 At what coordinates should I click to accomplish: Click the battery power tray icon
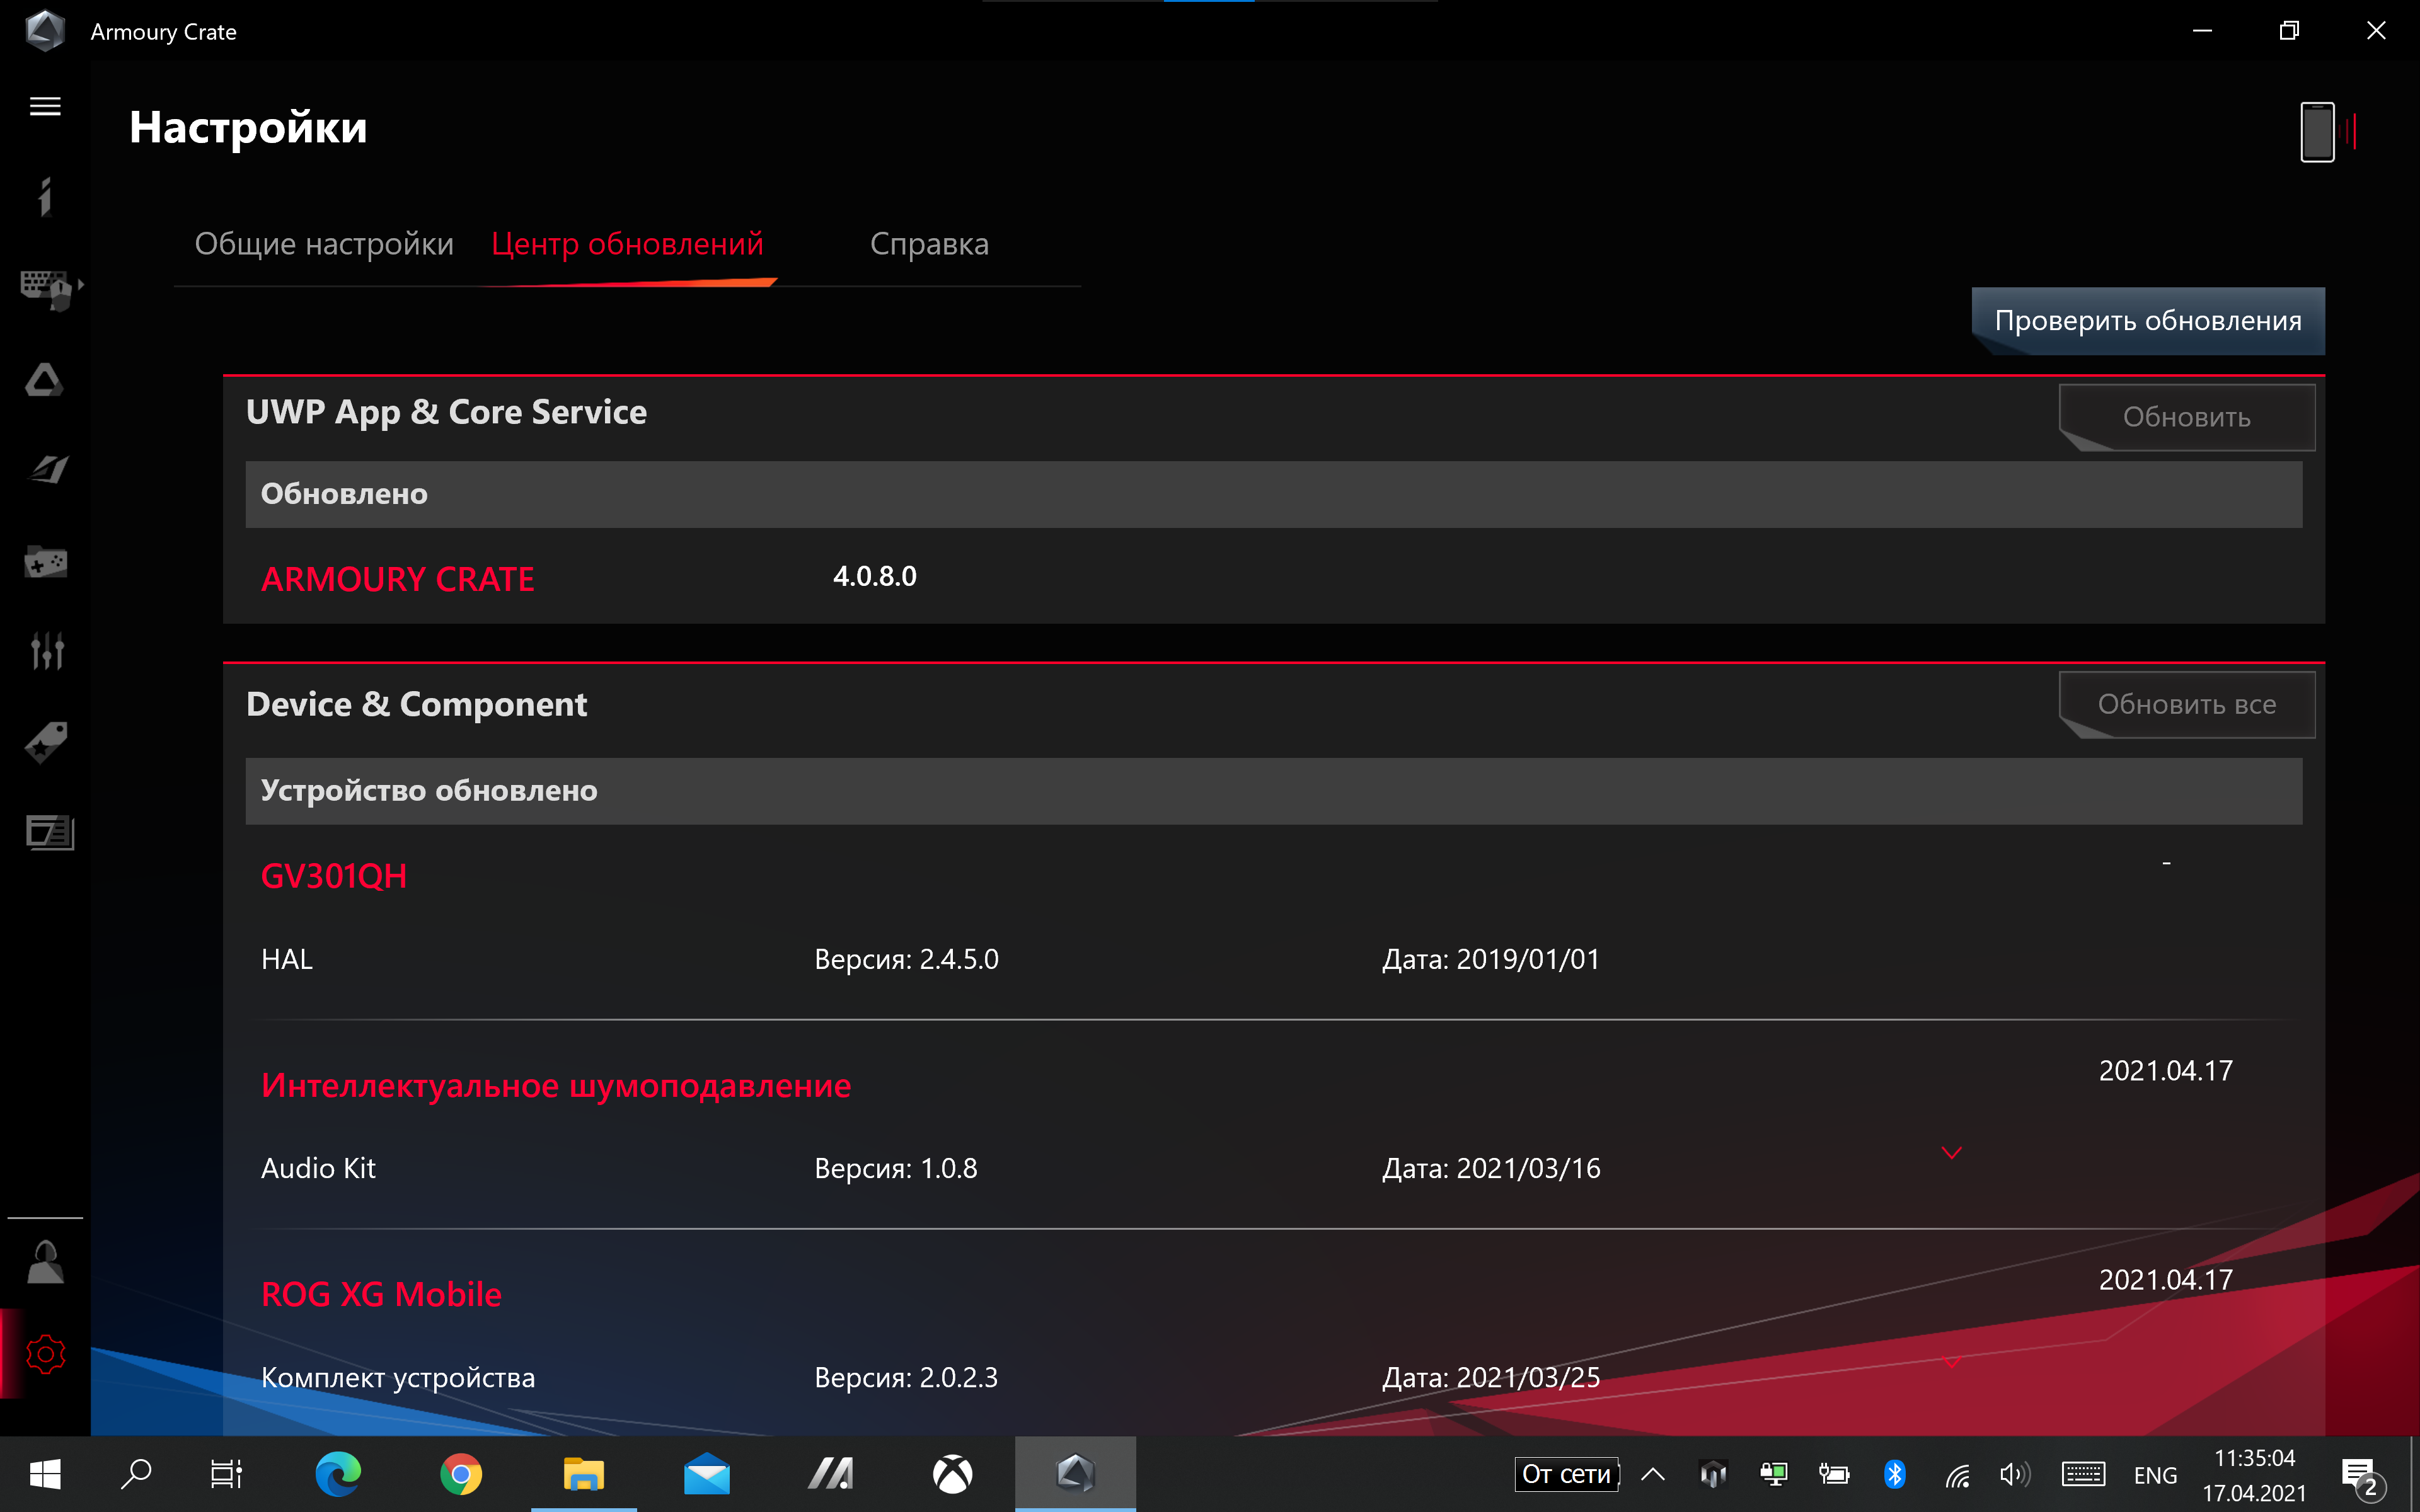[1833, 1474]
